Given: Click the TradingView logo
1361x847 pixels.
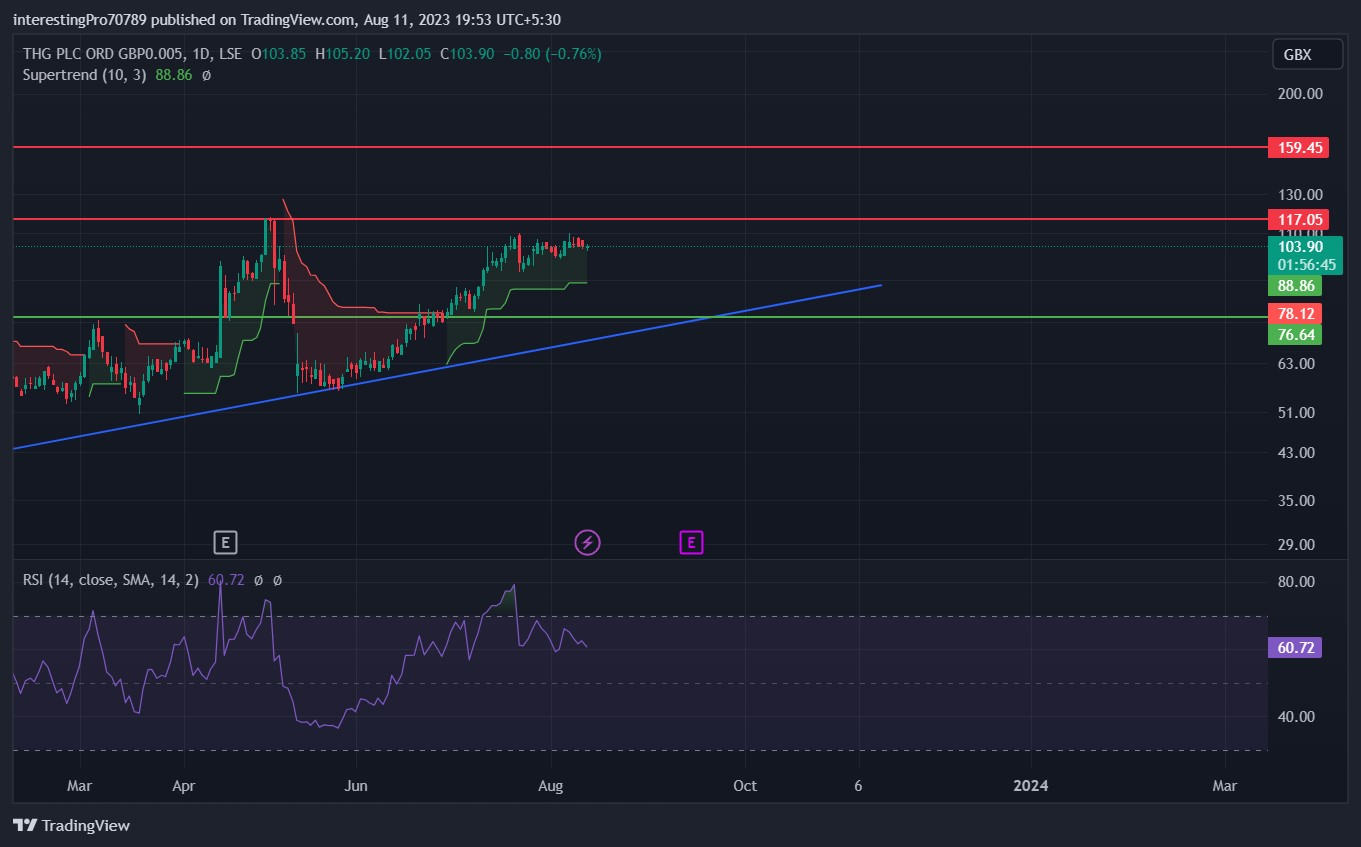Looking at the screenshot, I should point(71,825).
